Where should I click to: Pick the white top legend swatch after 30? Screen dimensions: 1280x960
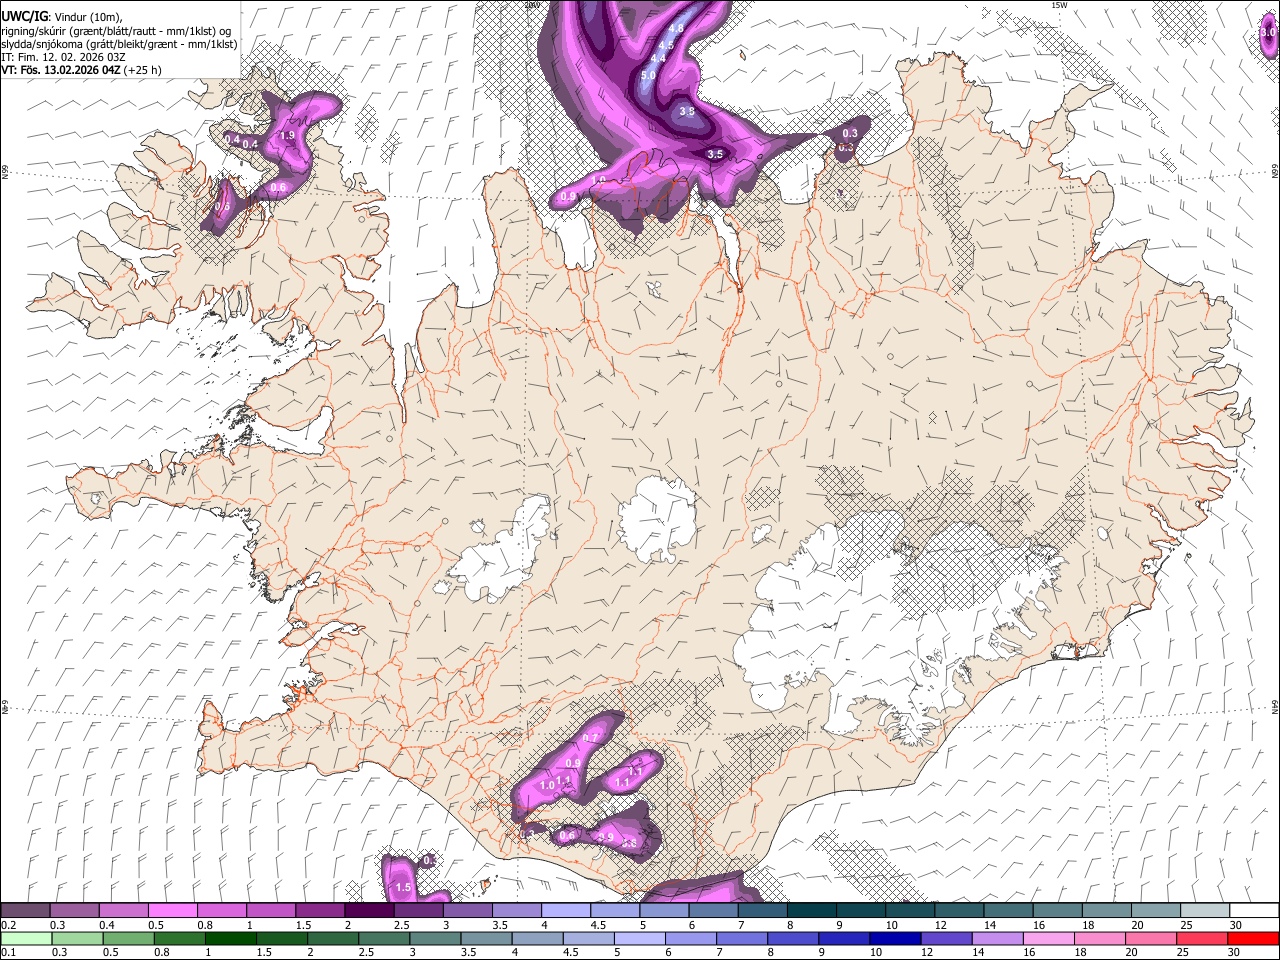click(x=1255, y=911)
